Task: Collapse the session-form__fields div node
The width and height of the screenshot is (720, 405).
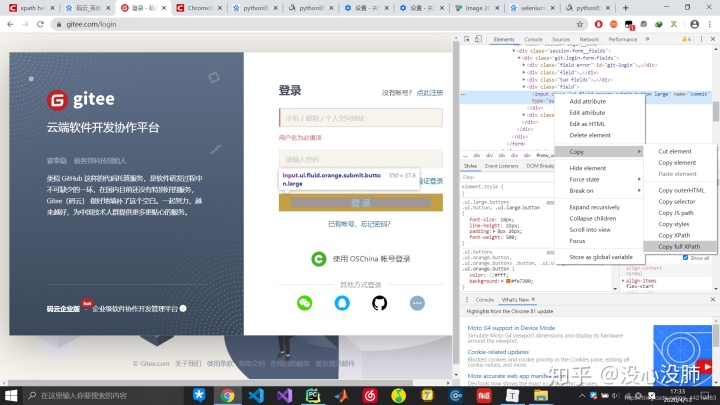Action: 514,51
